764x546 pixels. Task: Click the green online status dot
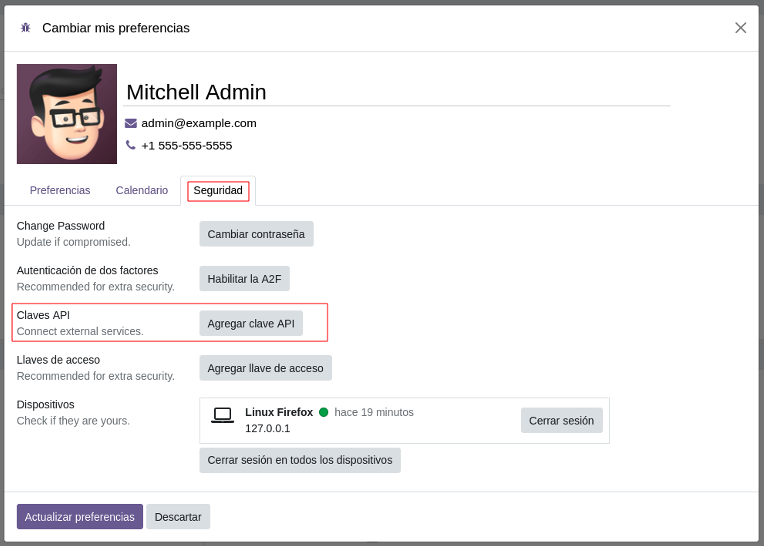point(324,412)
